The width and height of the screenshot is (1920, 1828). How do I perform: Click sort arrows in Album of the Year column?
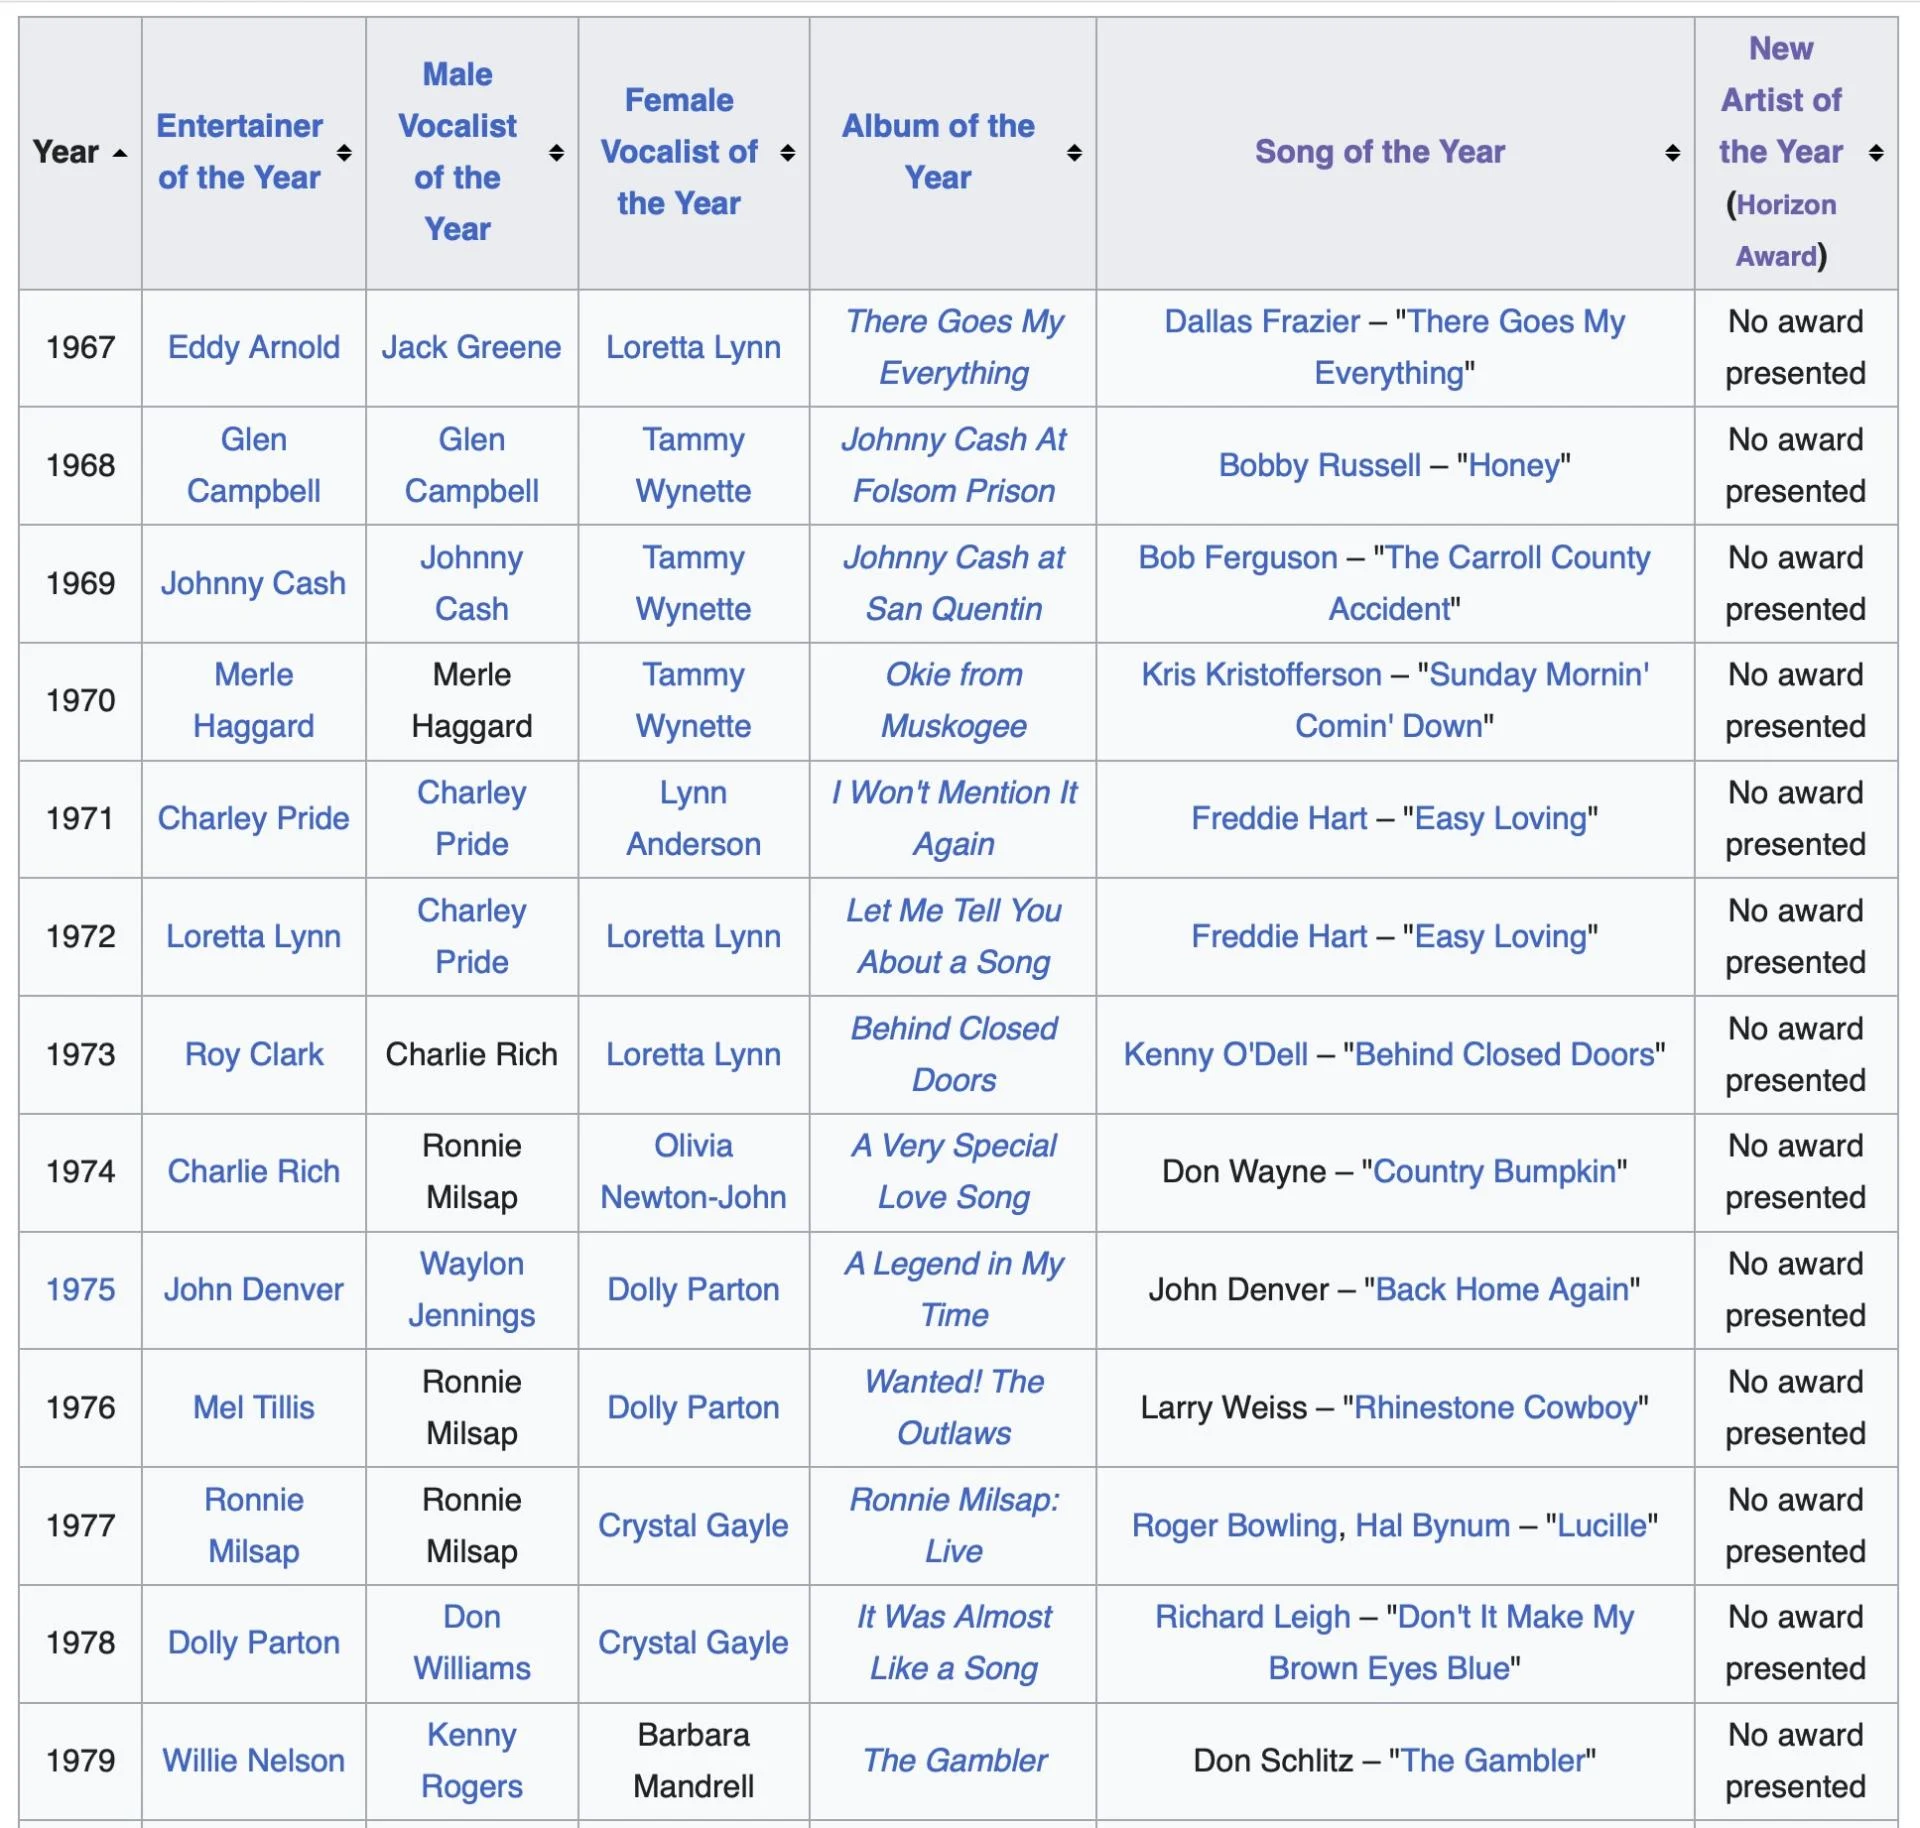click(1074, 153)
